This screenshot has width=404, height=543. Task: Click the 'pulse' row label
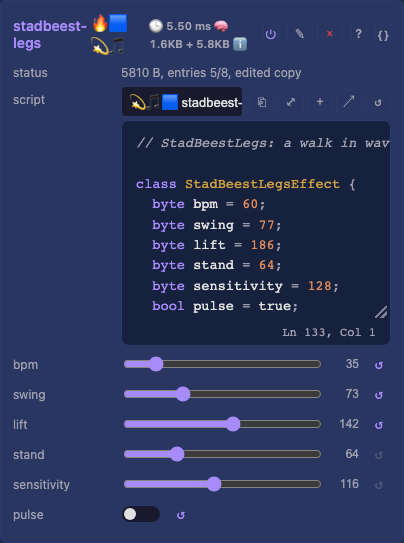click(x=28, y=515)
